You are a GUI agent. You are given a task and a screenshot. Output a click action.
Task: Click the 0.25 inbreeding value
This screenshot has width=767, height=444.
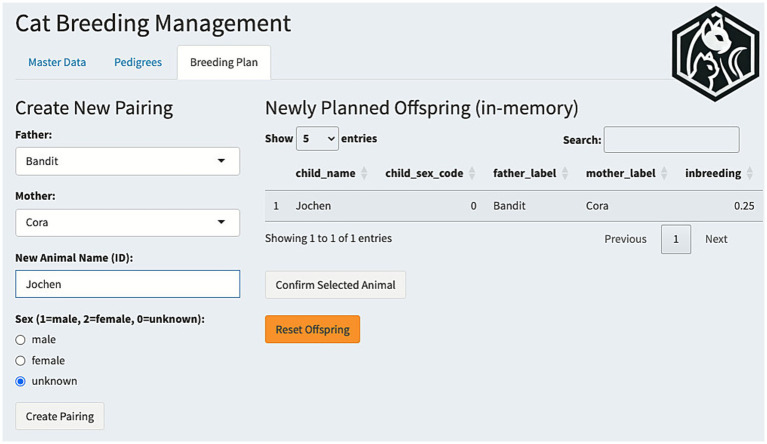coord(744,206)
